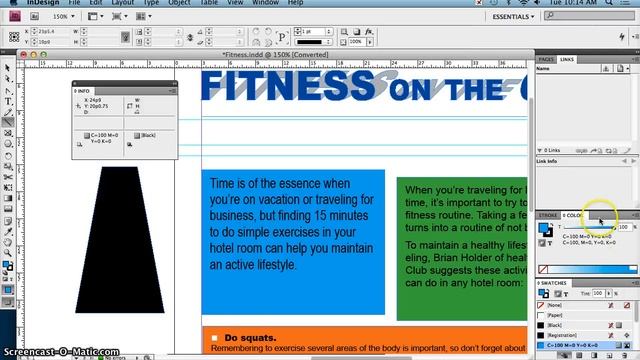Select the Eyedropper tool
The image size is (640, 360).
coord(8,232)
